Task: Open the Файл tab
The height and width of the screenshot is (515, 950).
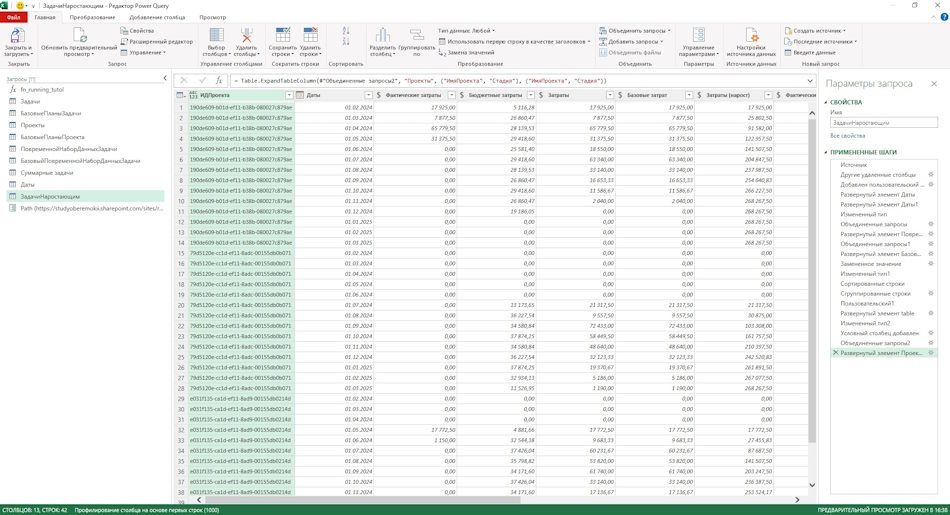Action: click(x=13, y=18)
